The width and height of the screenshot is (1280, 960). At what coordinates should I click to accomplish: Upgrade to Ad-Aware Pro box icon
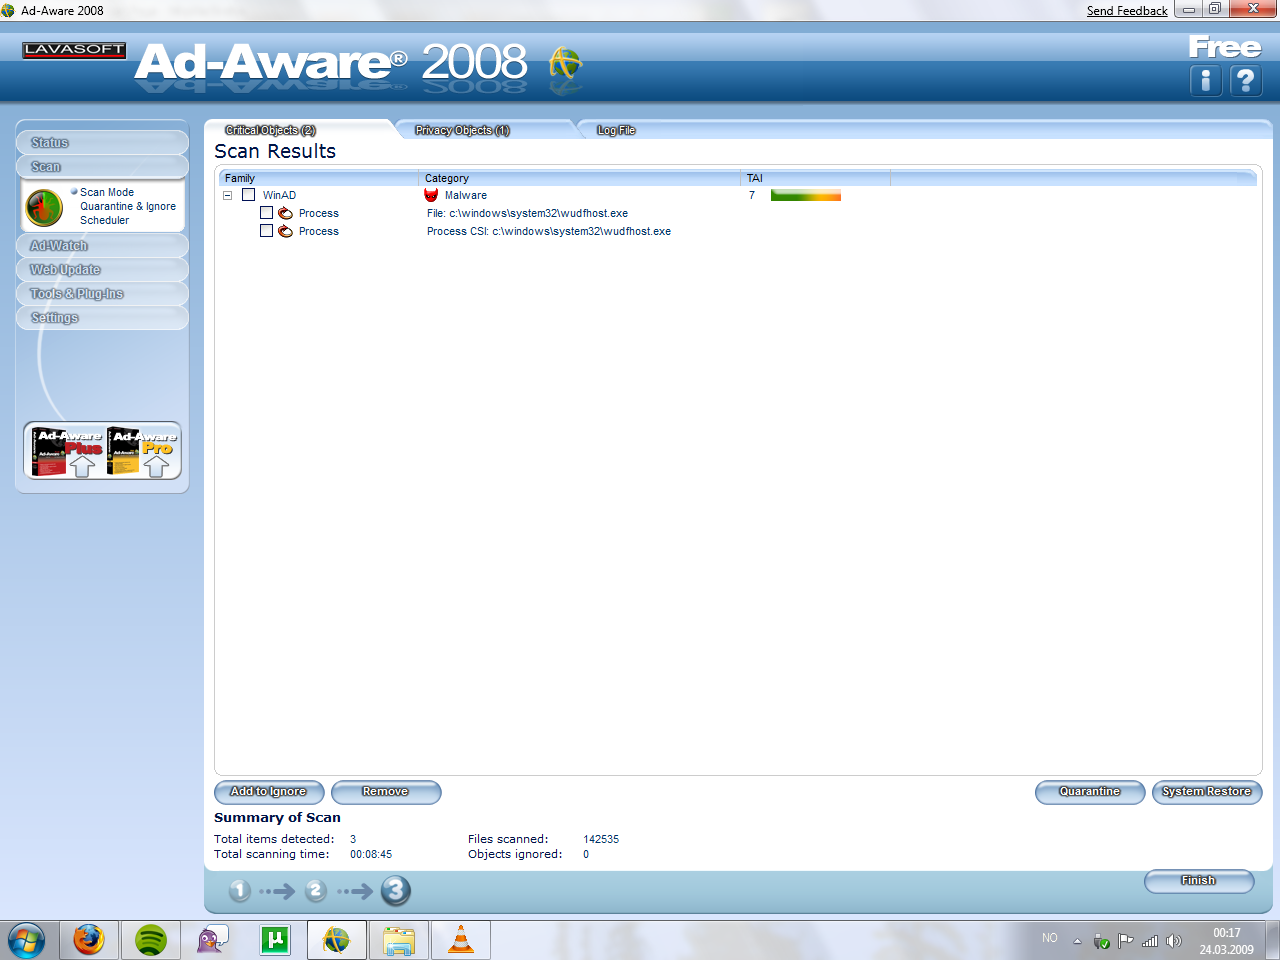141,451
